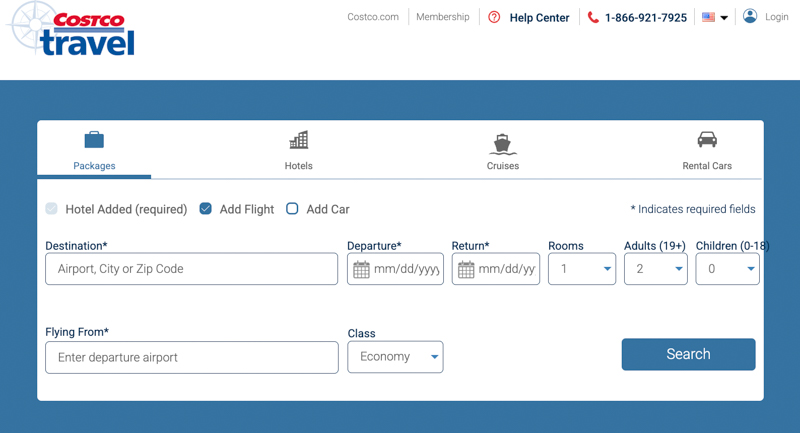The height and width of the screenshot is (433, 800).
Task: Expand the country selector arrow
Action: (724, 18)
